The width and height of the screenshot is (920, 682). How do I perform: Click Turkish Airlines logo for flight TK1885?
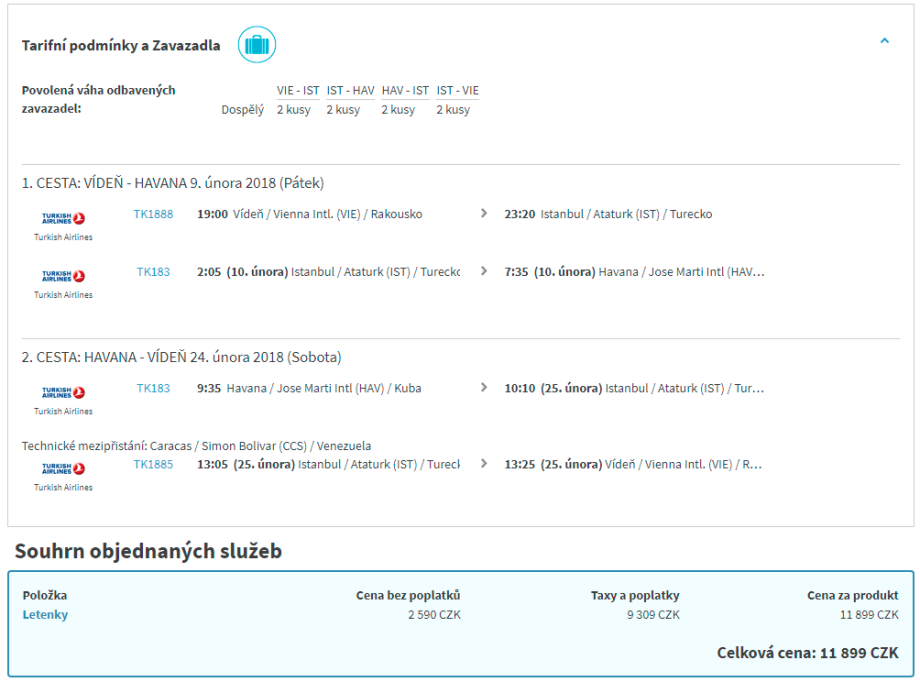[63, 468]
